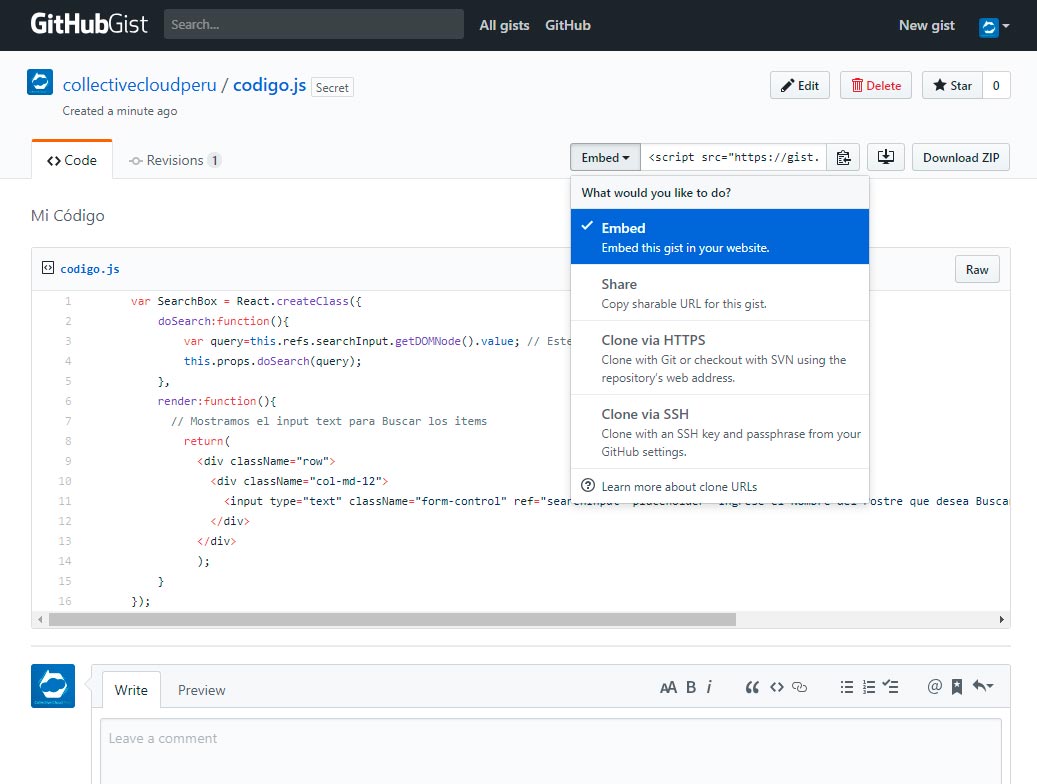Open gist in GitHub Desktop icon
This screenshot has height=784, width=1037.
[x=886, y=157]
